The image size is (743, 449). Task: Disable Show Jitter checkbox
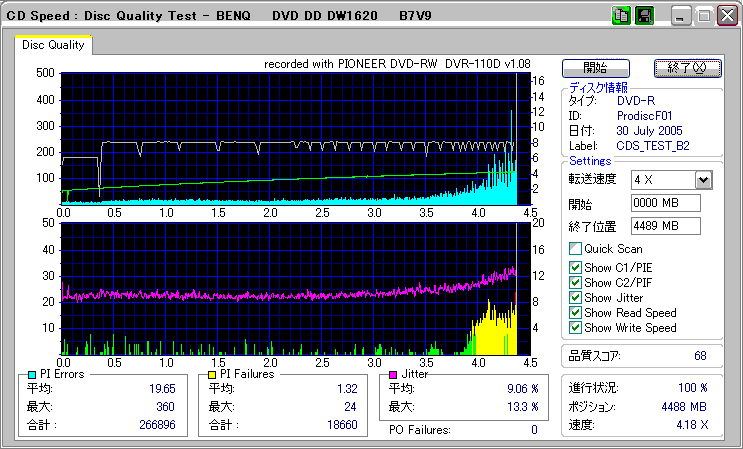pos(575,297)
